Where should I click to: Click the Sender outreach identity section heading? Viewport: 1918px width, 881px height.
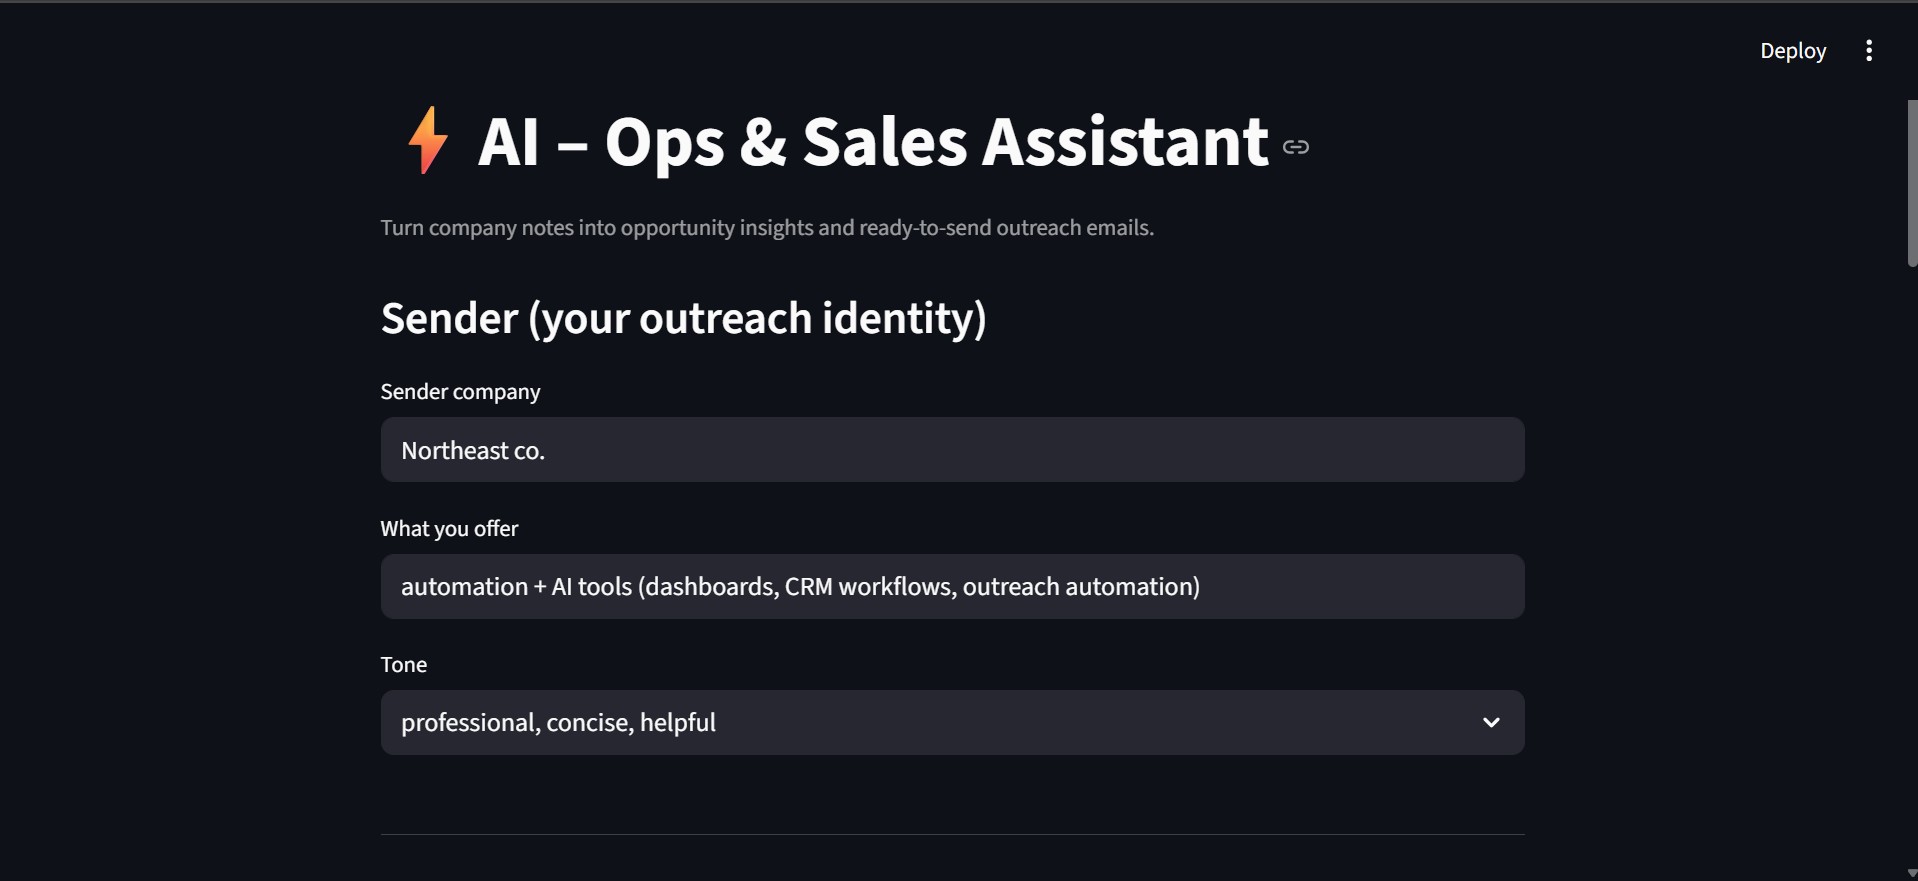[683, 318]
